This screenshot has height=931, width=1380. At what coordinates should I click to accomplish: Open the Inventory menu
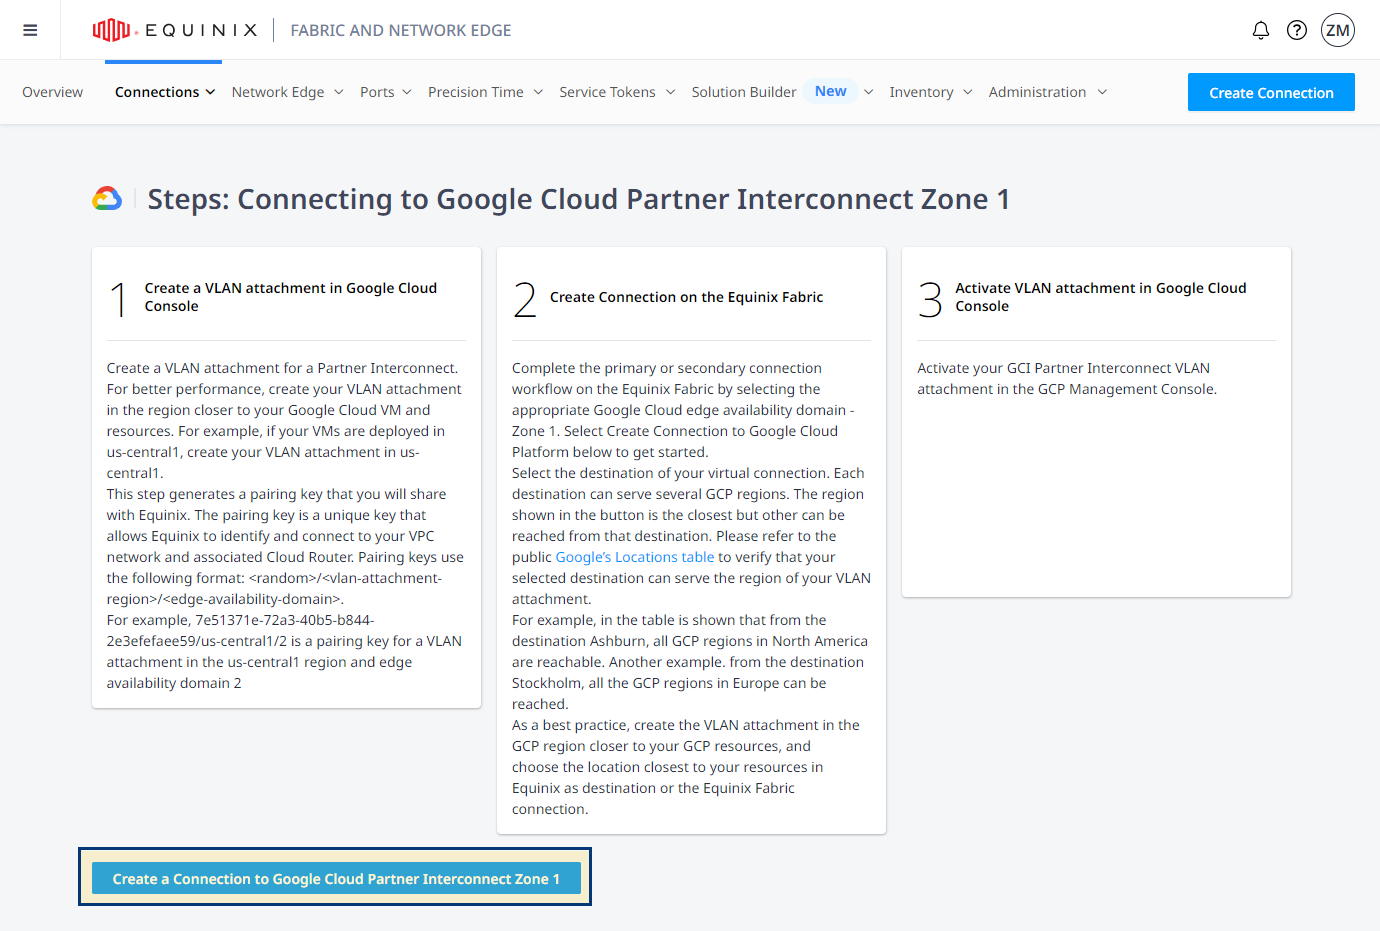(921, 92)
